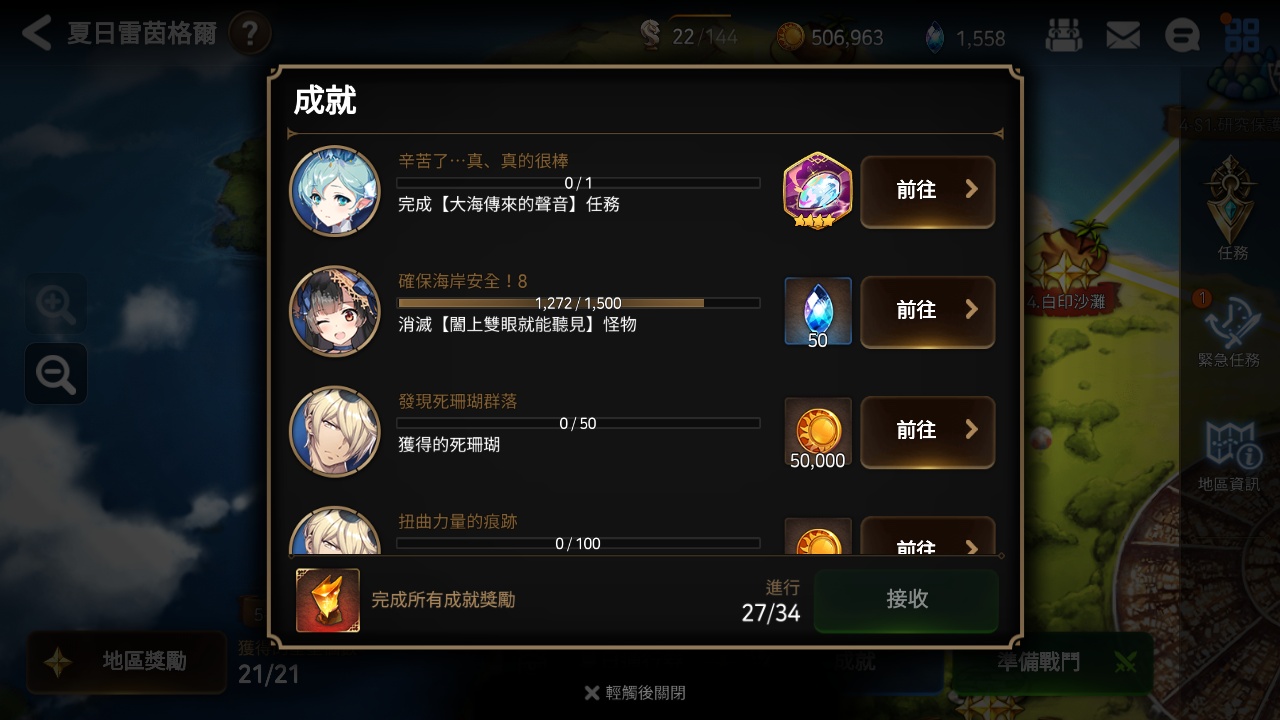Image resolution: width=1280 pixels, height=720 pixels.
Task: Click the 地區獎勵 region rewards button
Action: click(x=127, y=662)
